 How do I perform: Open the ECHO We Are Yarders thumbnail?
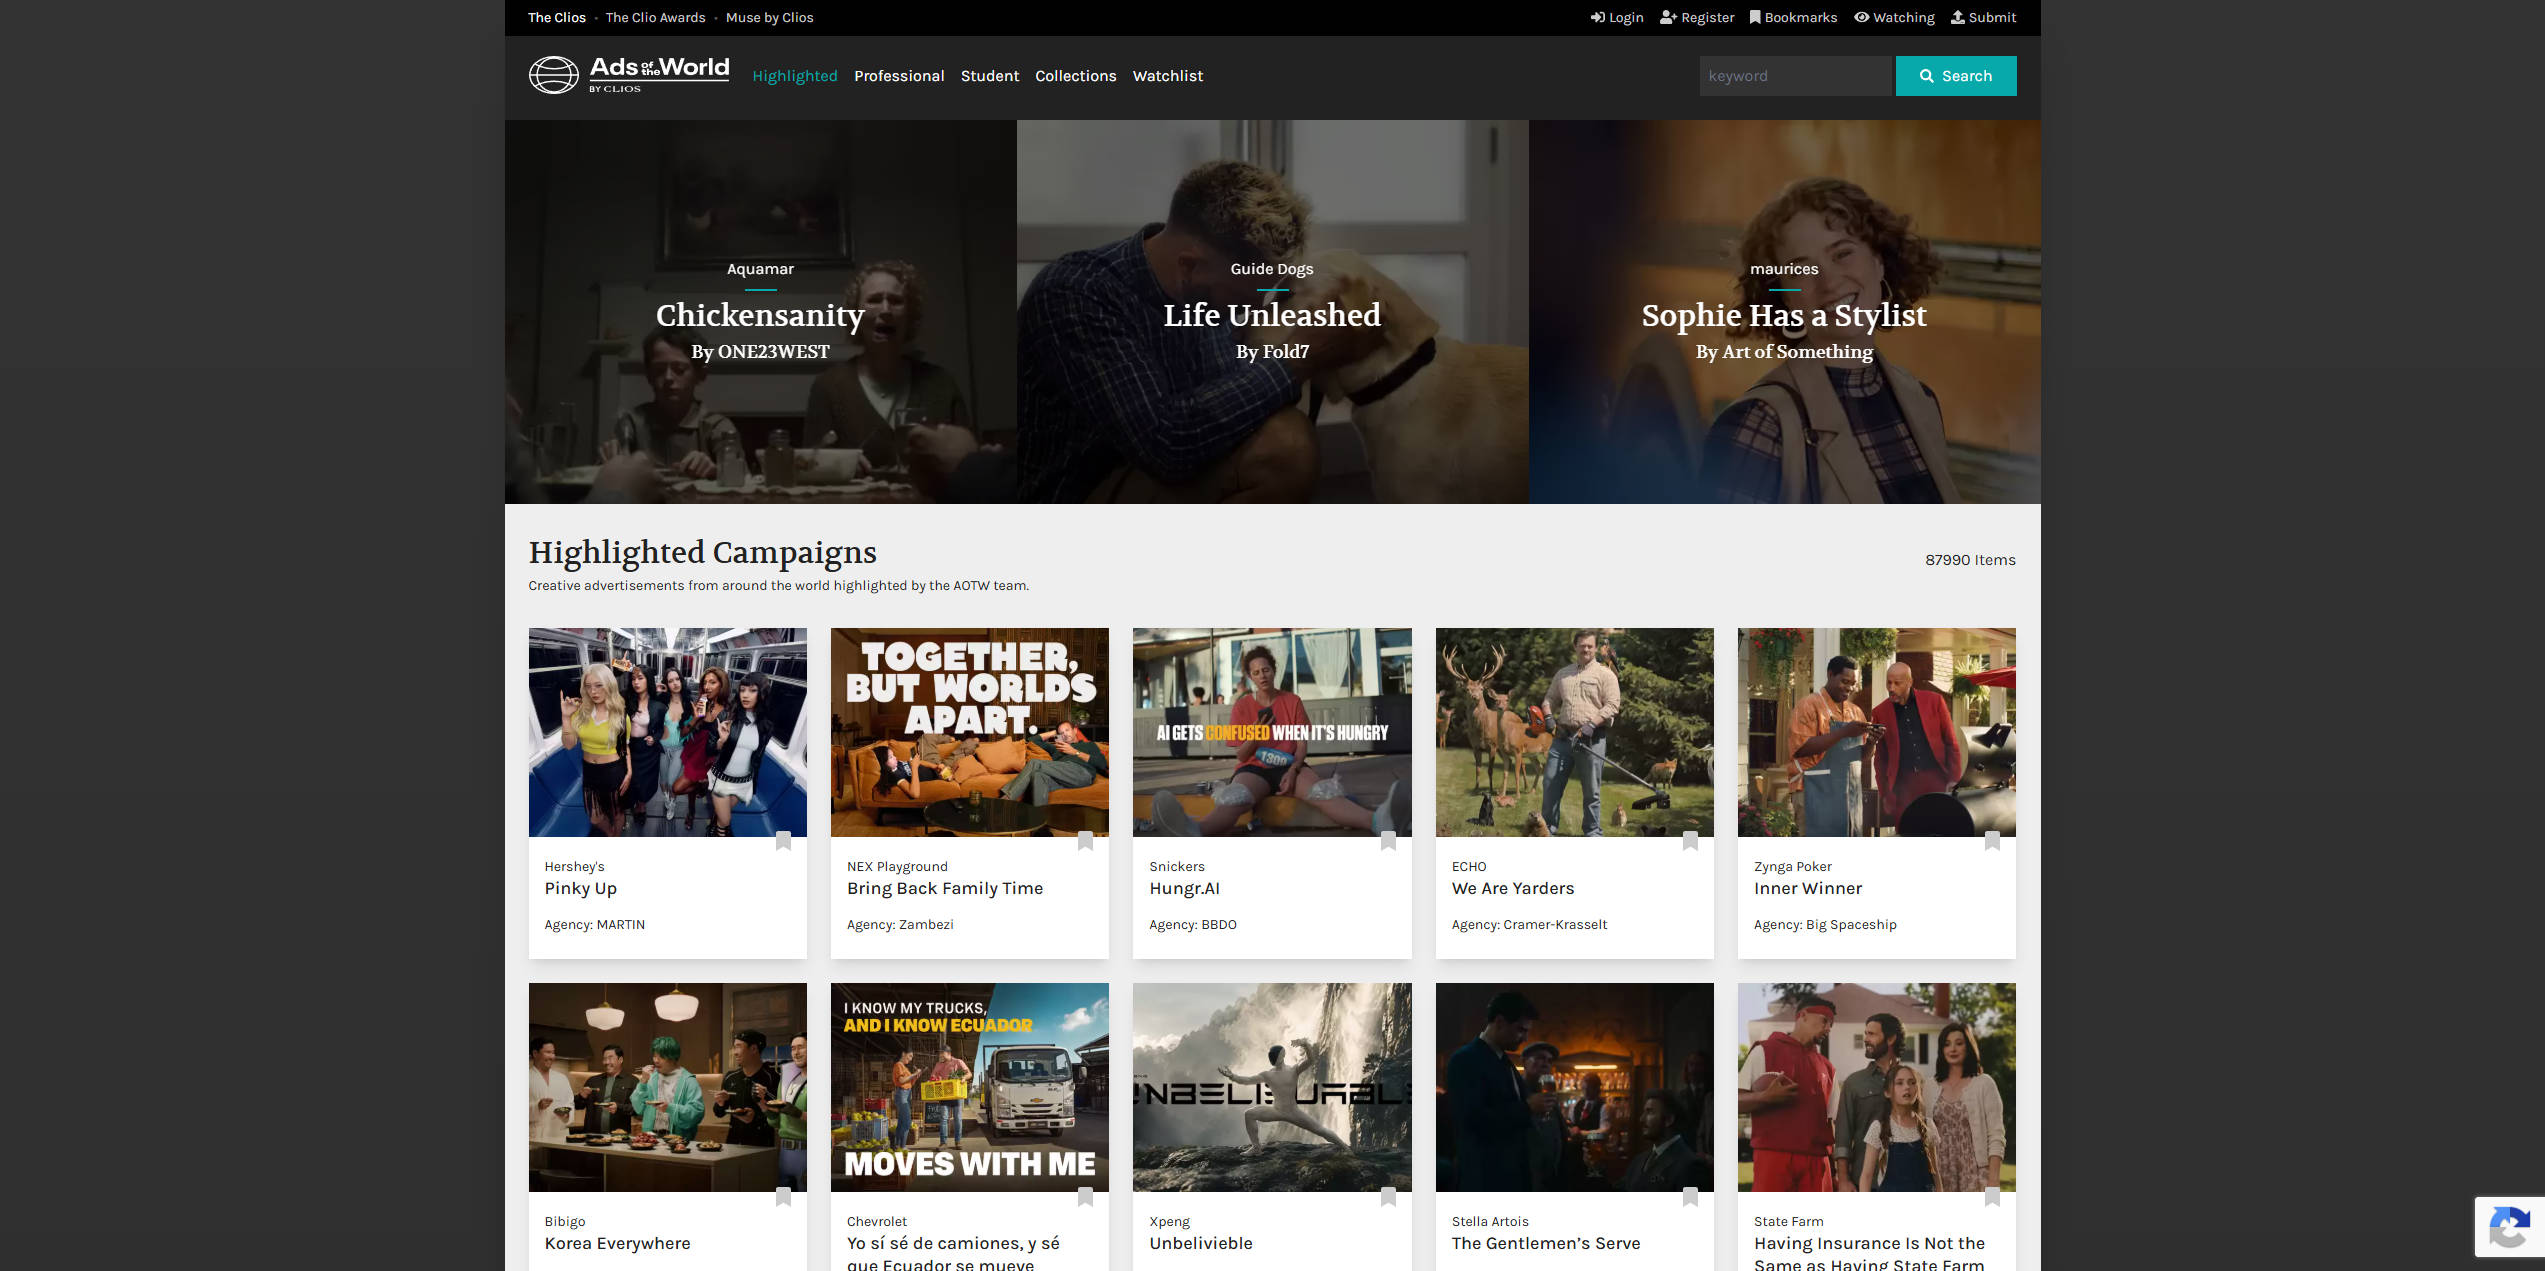[x=1575, y=732]
